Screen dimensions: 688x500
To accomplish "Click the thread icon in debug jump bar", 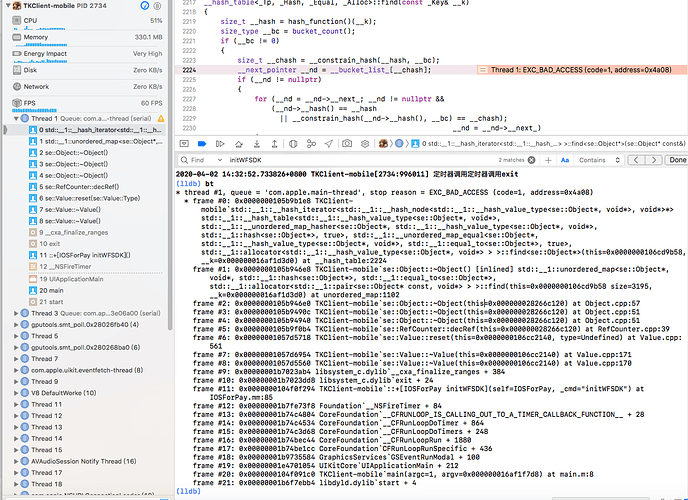I will coord(399,143).
